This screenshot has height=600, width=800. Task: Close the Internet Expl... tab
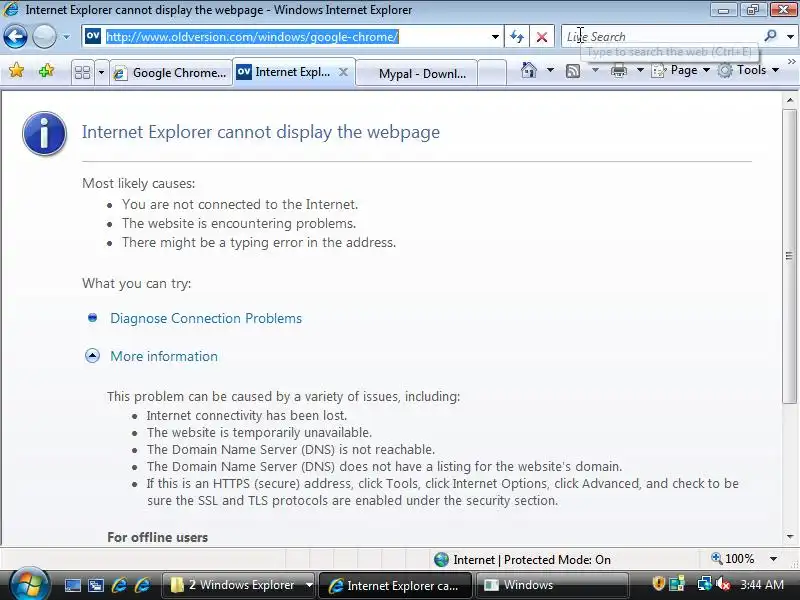(x=343, y=72)
